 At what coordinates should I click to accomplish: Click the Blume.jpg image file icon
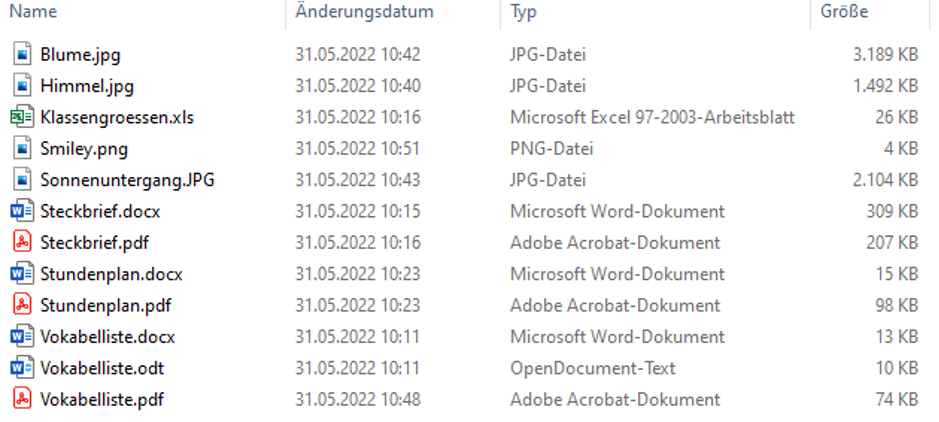point(22,54)
